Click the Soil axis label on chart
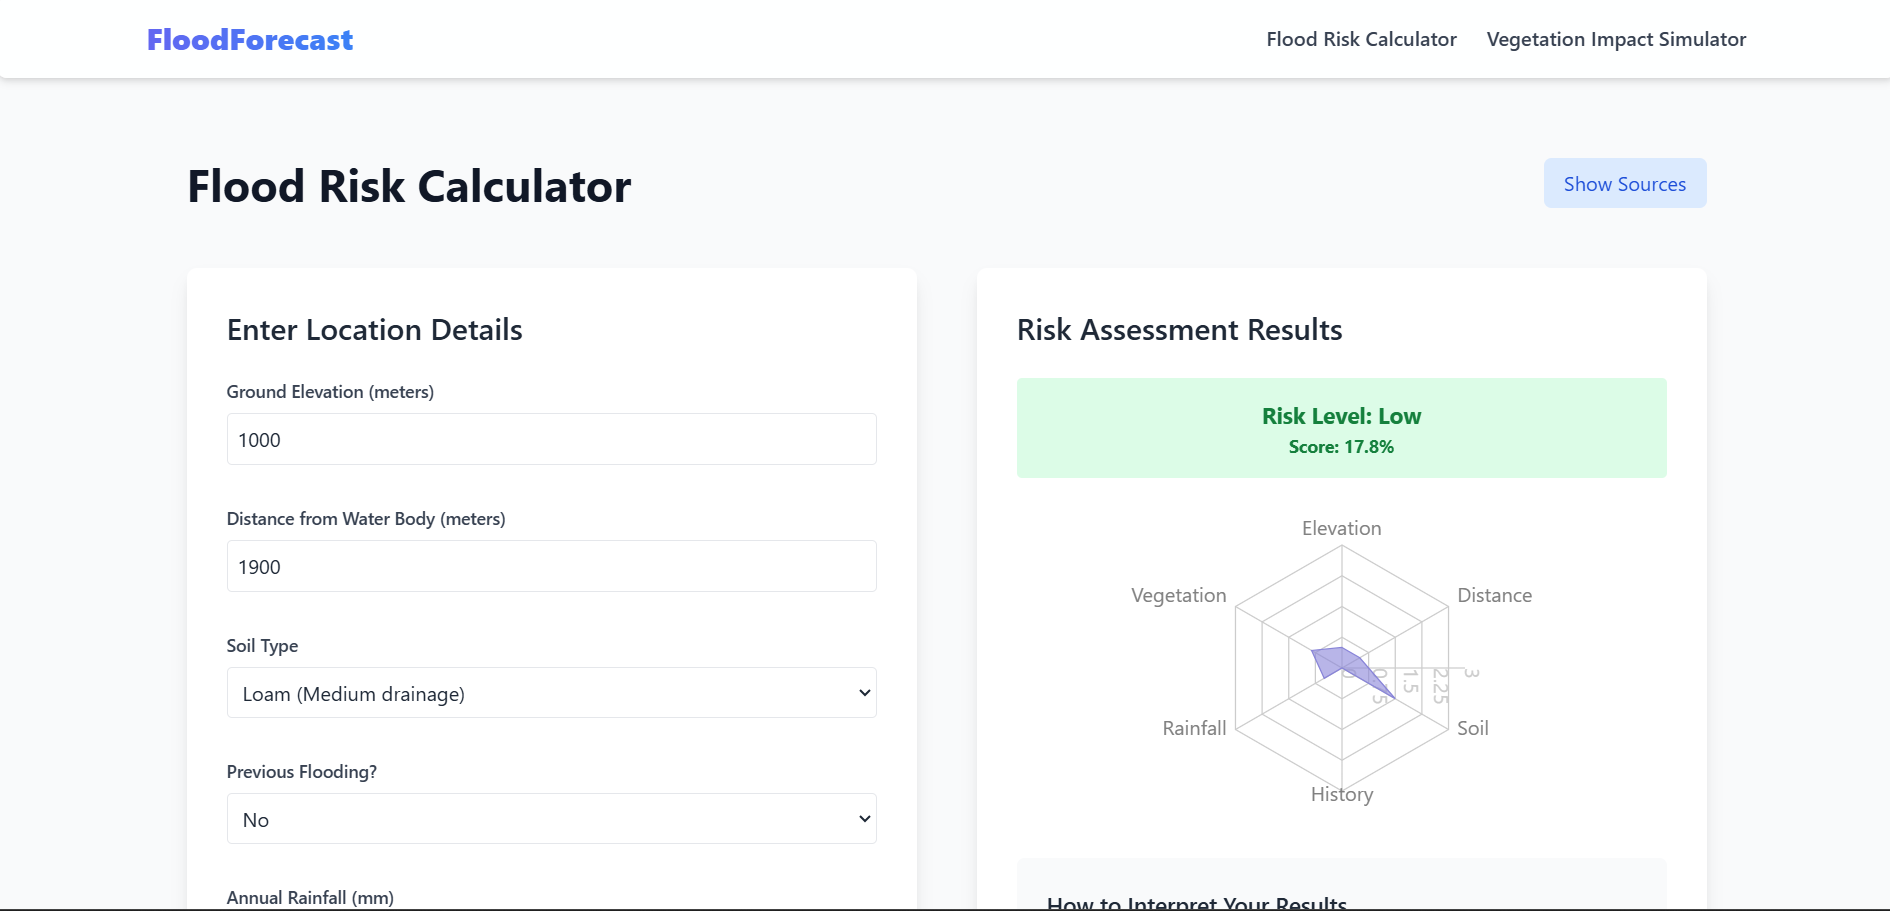Image resolution: width=1890 pixels, height=911 pixels. (1472, 728)
